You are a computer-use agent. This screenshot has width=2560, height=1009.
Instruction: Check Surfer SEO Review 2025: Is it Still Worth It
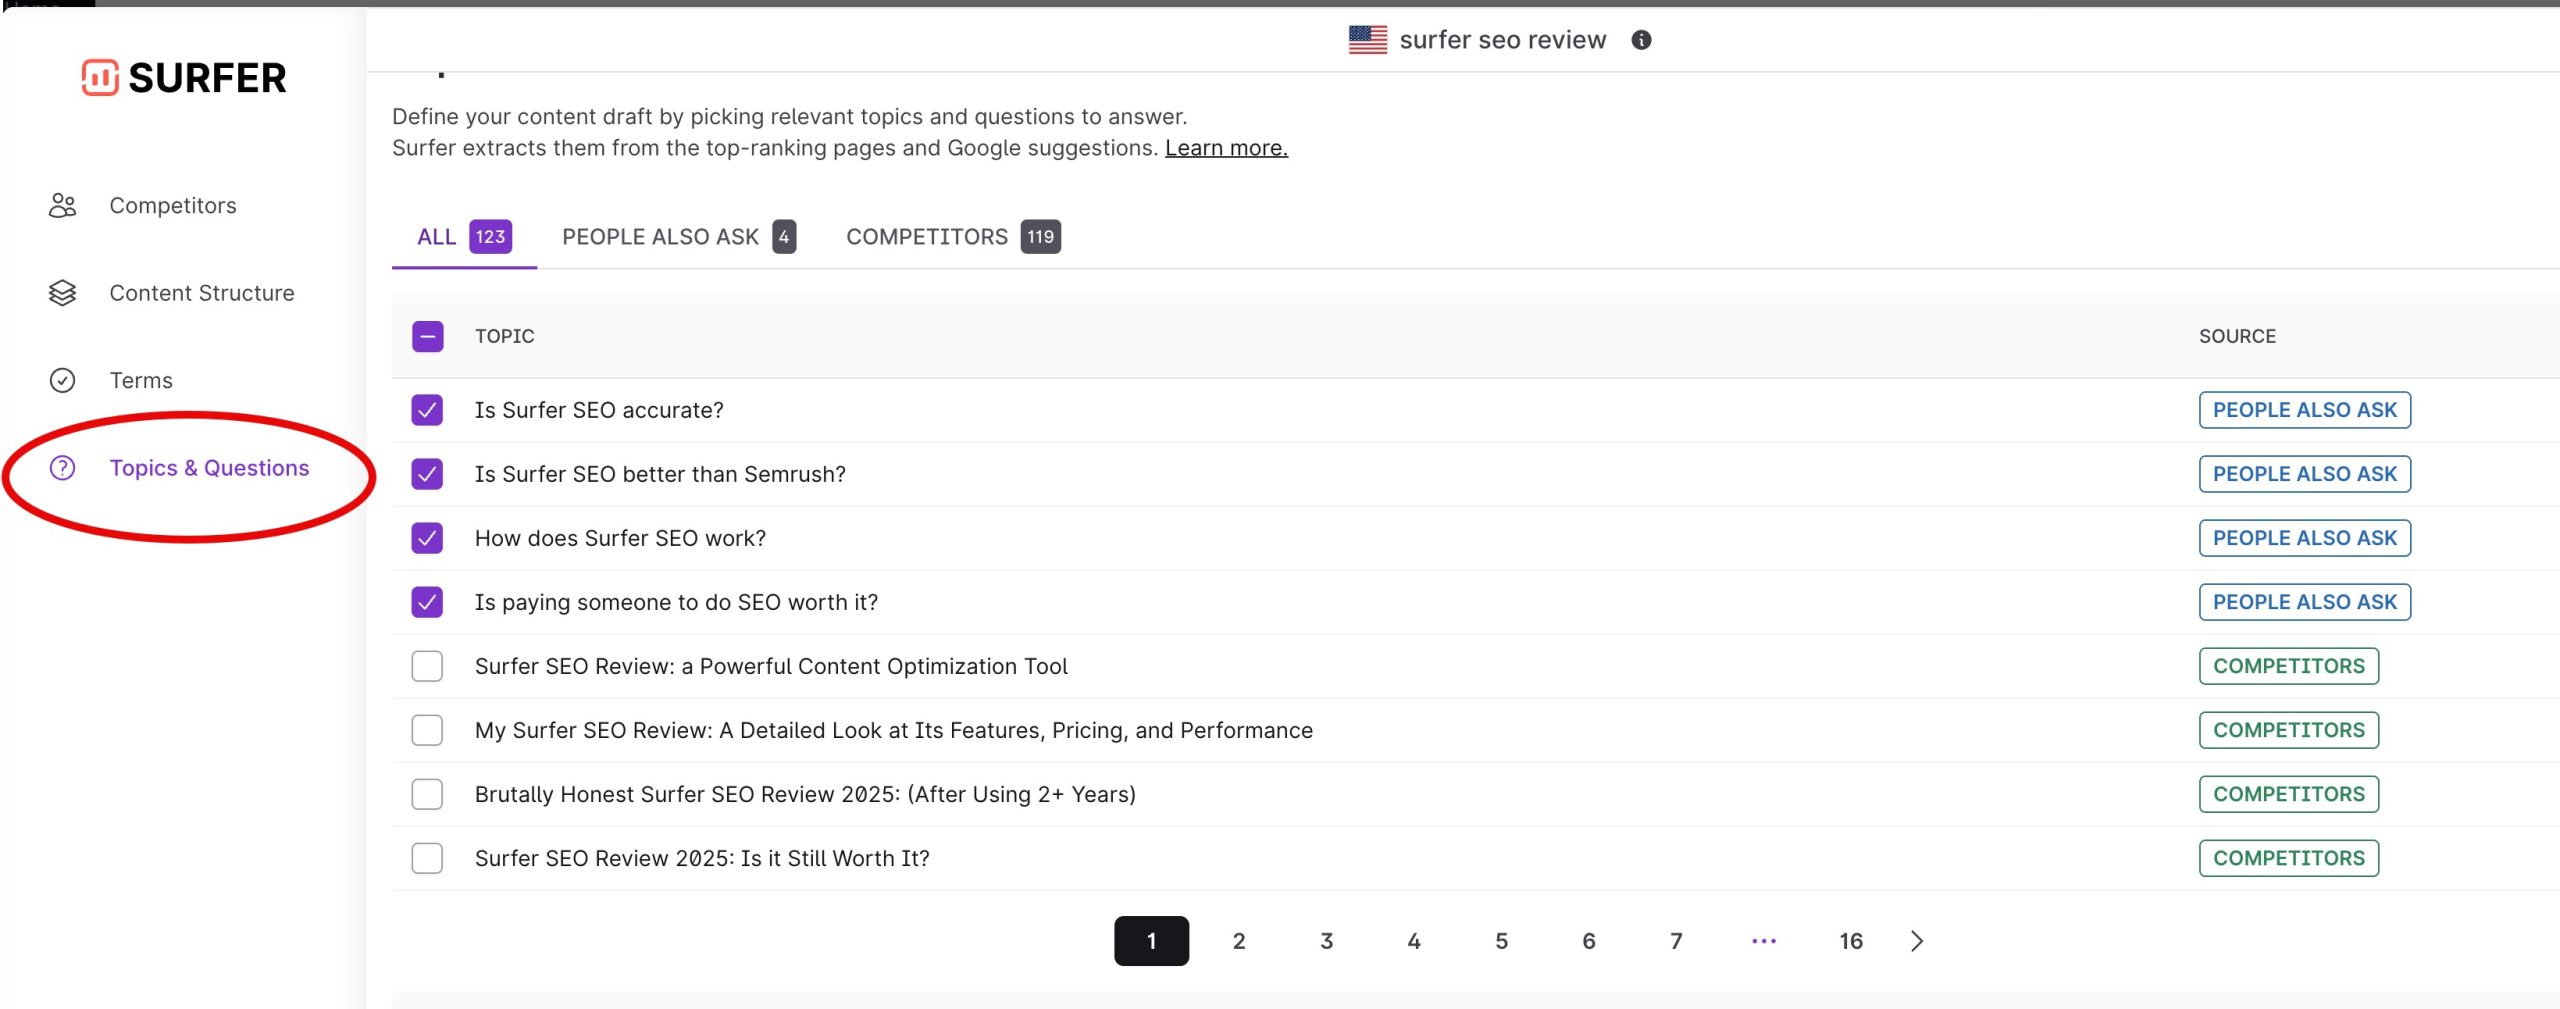(427, 858)
